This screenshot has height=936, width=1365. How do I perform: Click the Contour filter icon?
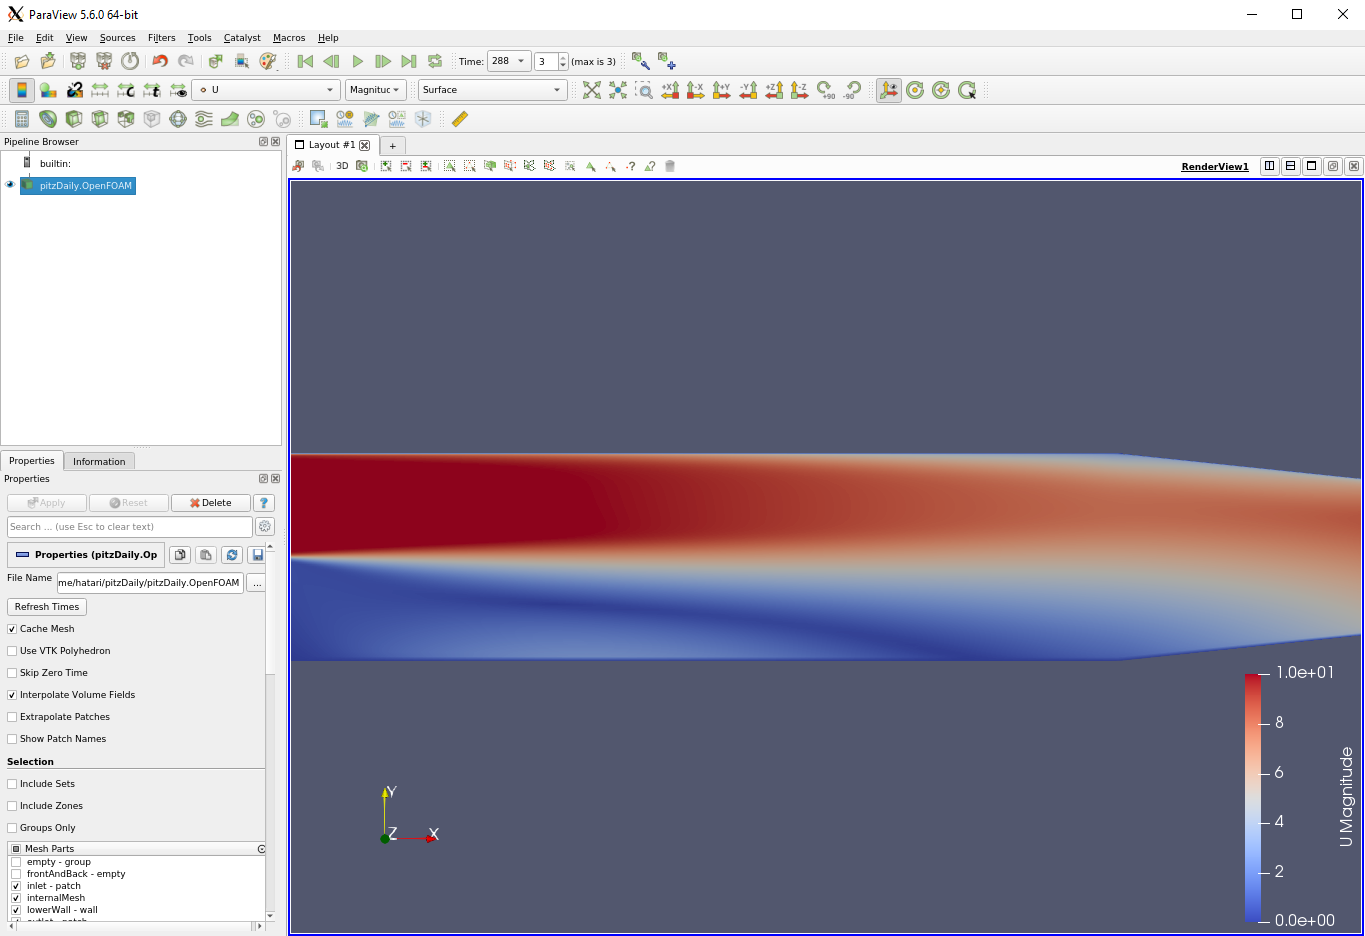(x=48, y=119)
